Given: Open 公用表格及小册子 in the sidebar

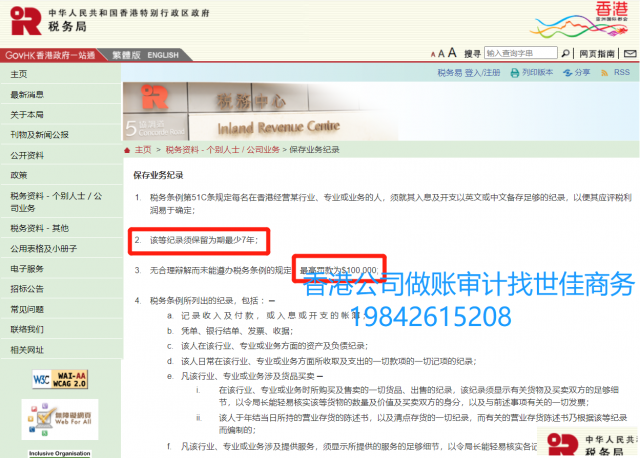Looking at the screenshot, I should (61, 249).
